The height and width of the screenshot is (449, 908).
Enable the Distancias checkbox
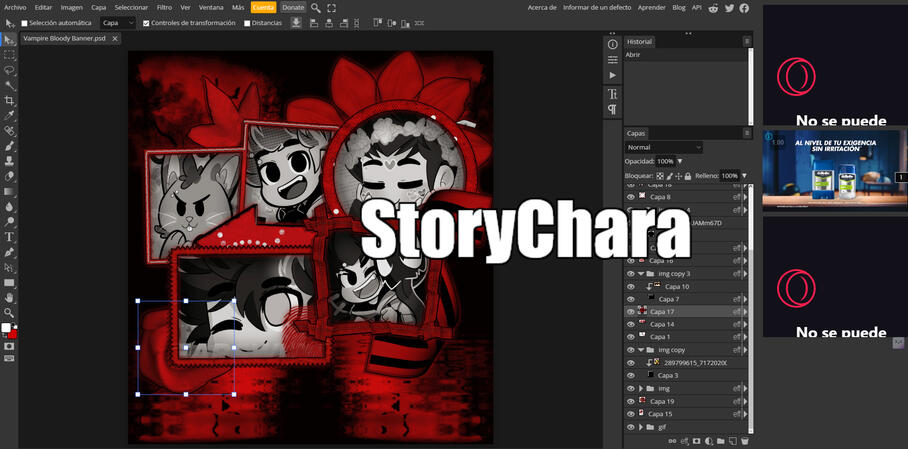click(x=248, y=23)
